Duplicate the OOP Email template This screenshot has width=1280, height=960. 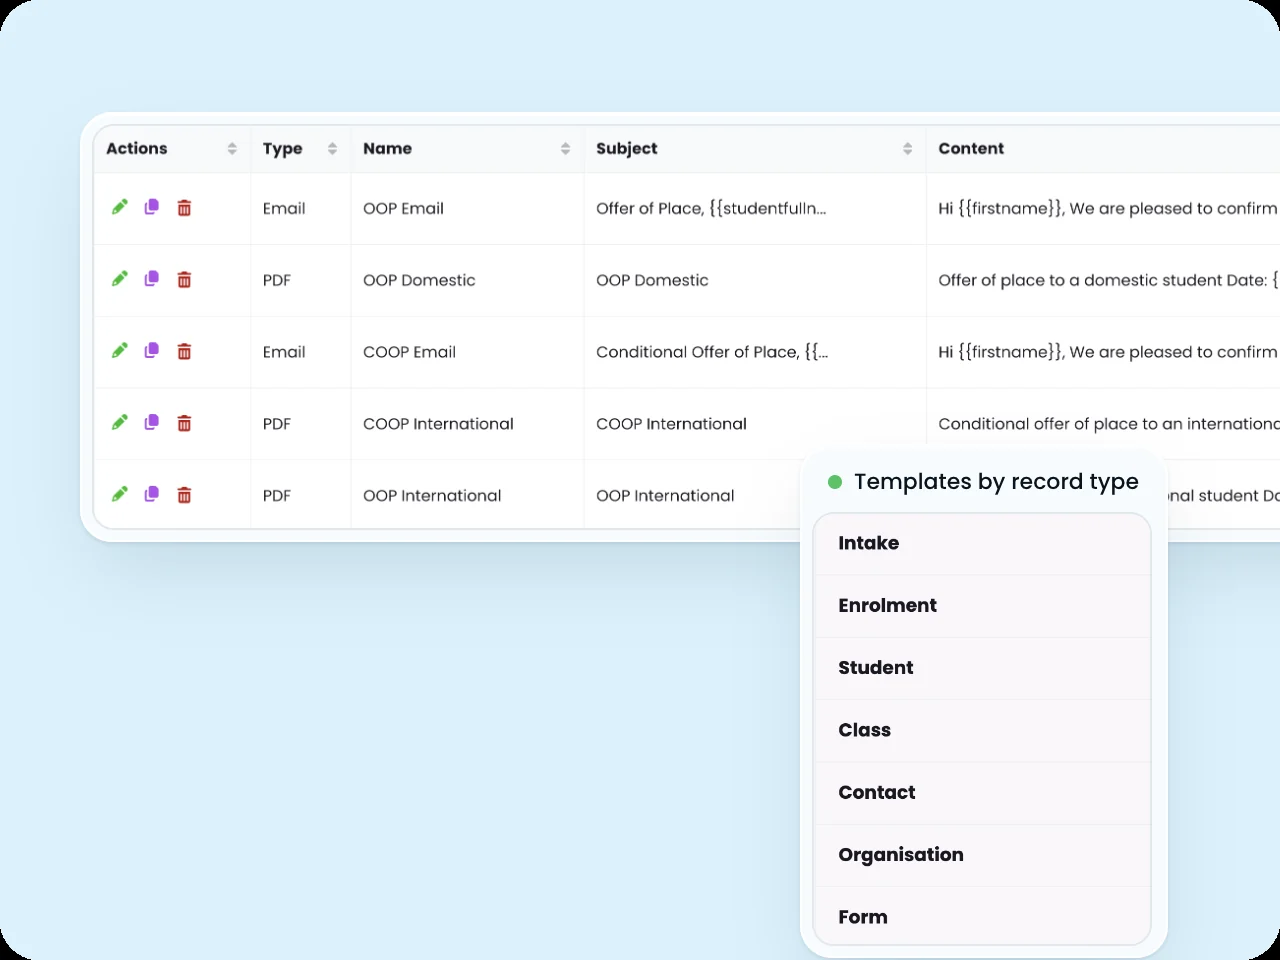tap(152, 207)
